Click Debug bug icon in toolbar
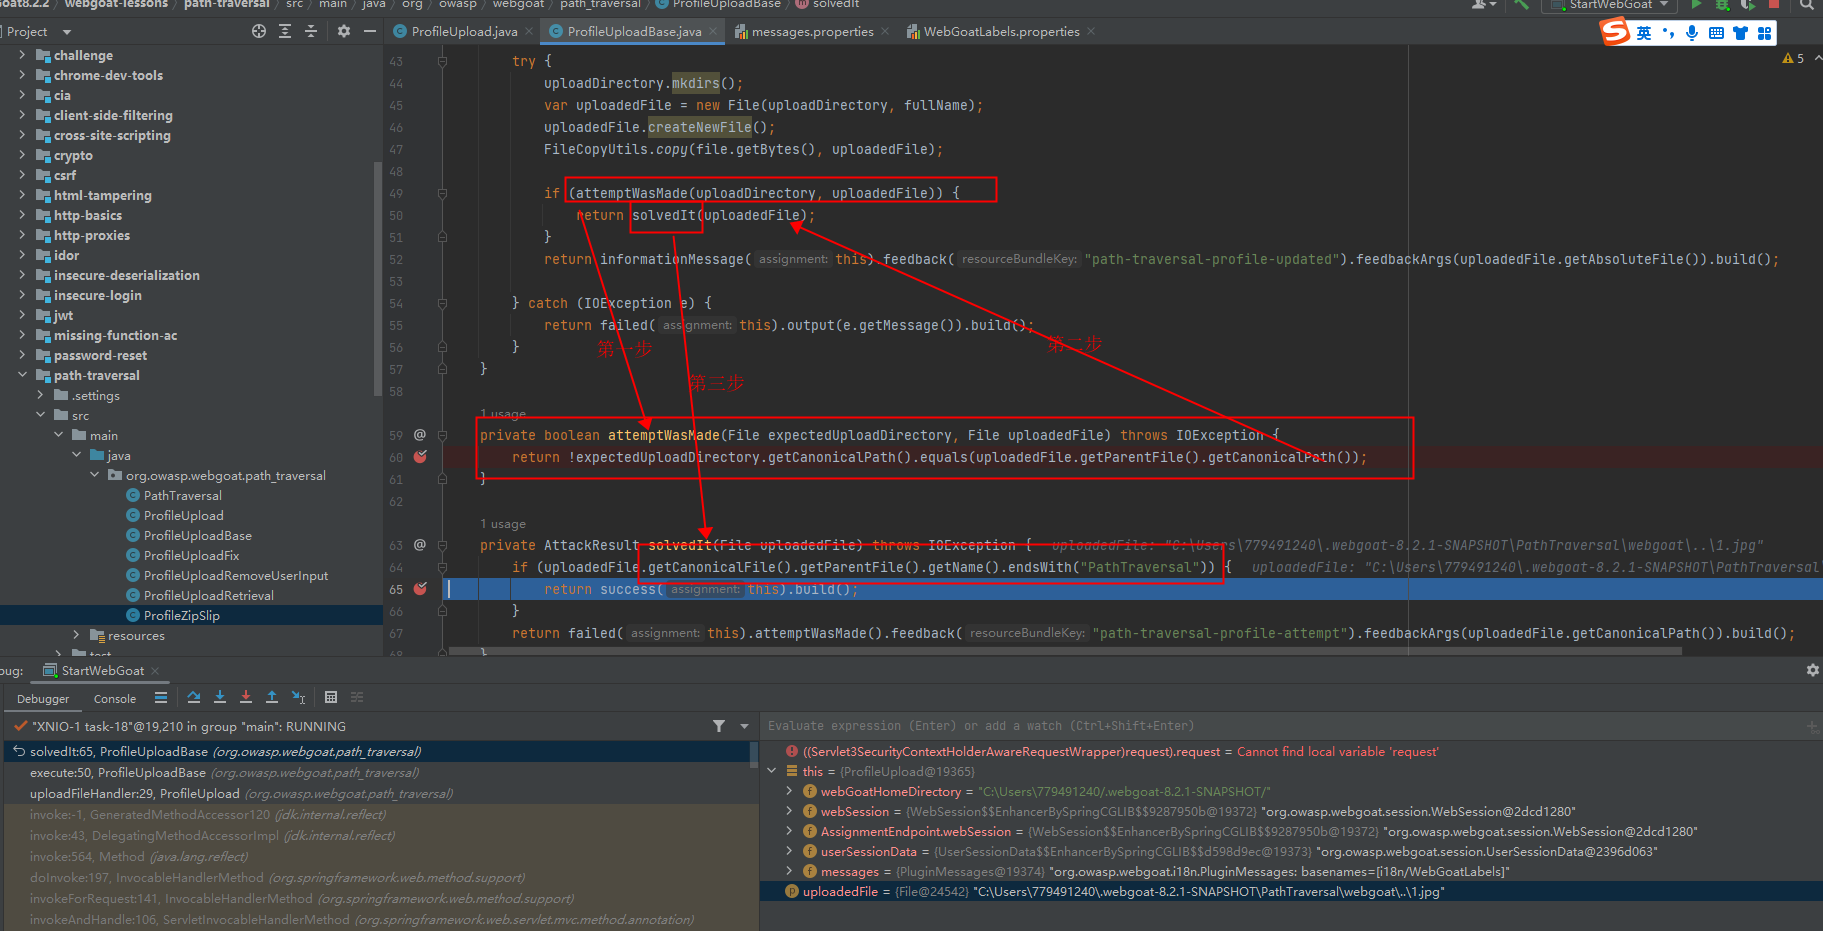 coord(1722,5)
